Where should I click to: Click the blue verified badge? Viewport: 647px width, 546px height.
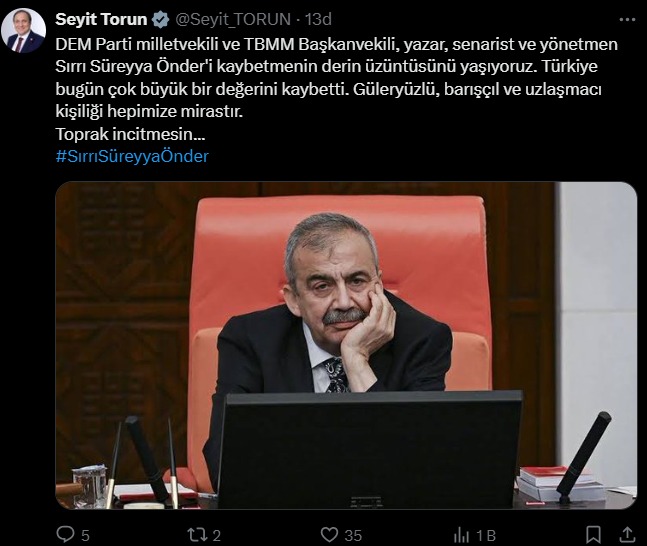(161, 19)
